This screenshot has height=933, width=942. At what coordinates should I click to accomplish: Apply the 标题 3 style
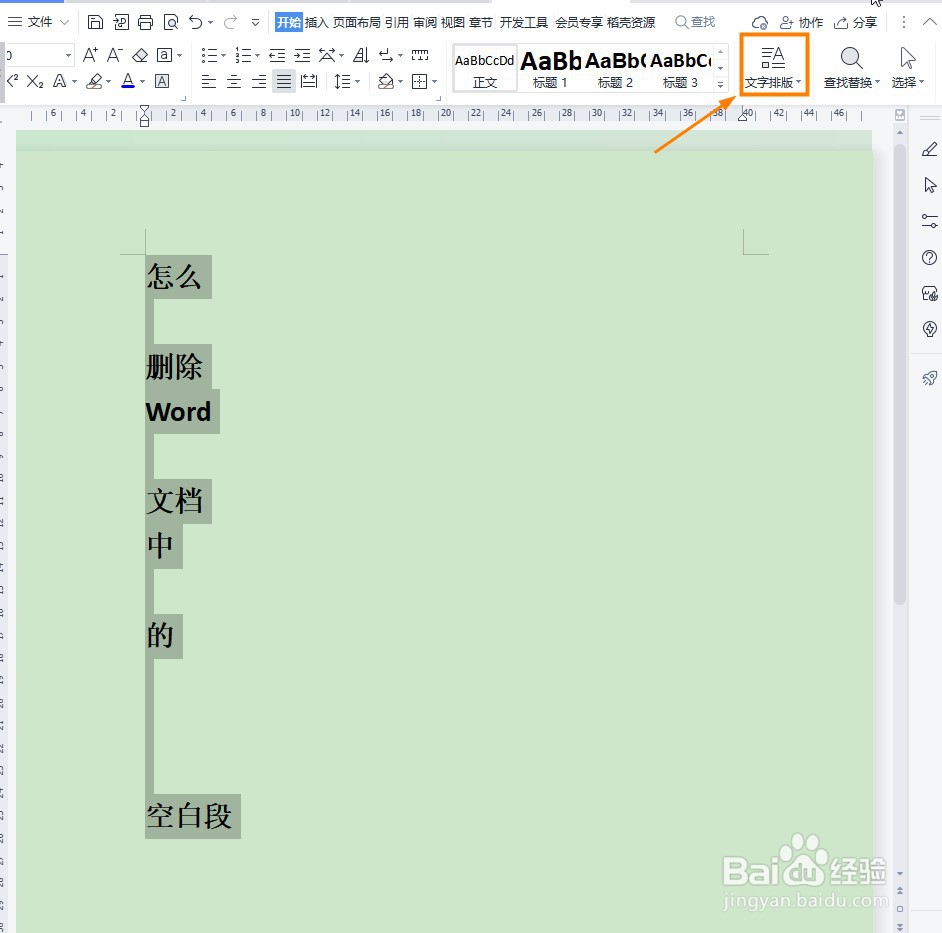(680, 68)
